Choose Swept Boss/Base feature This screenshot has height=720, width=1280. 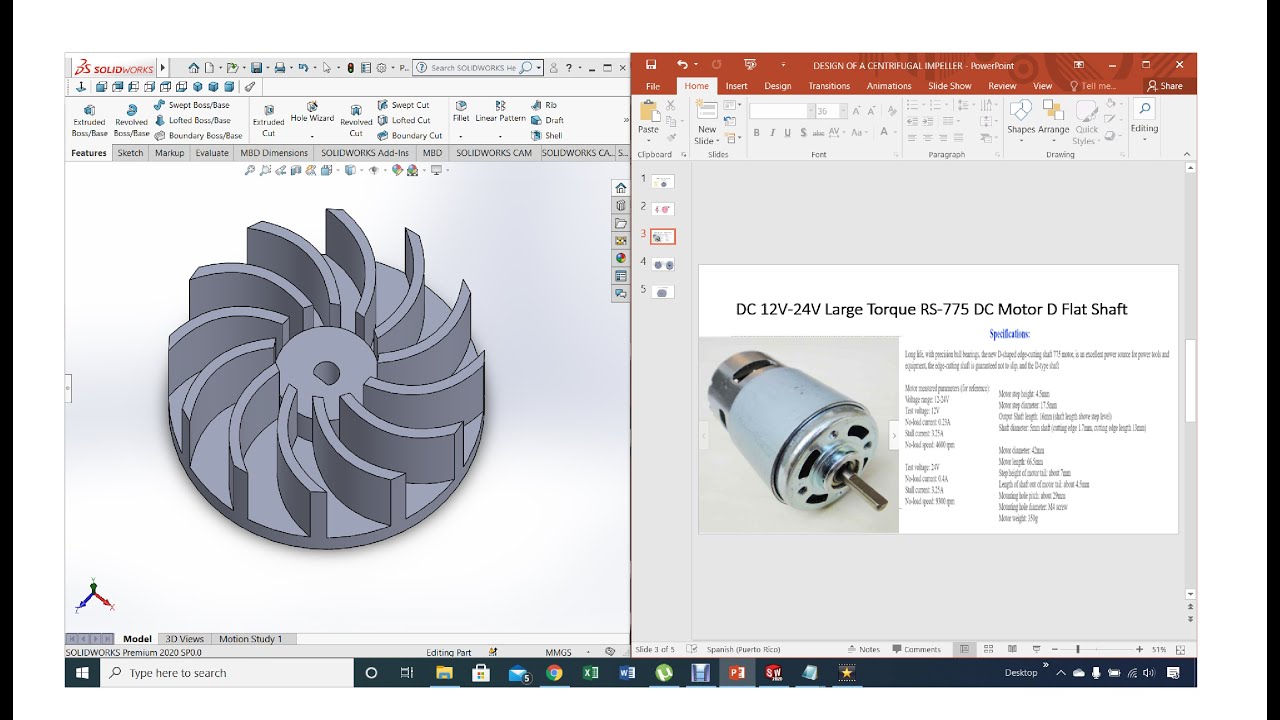[x=192, y=105]
